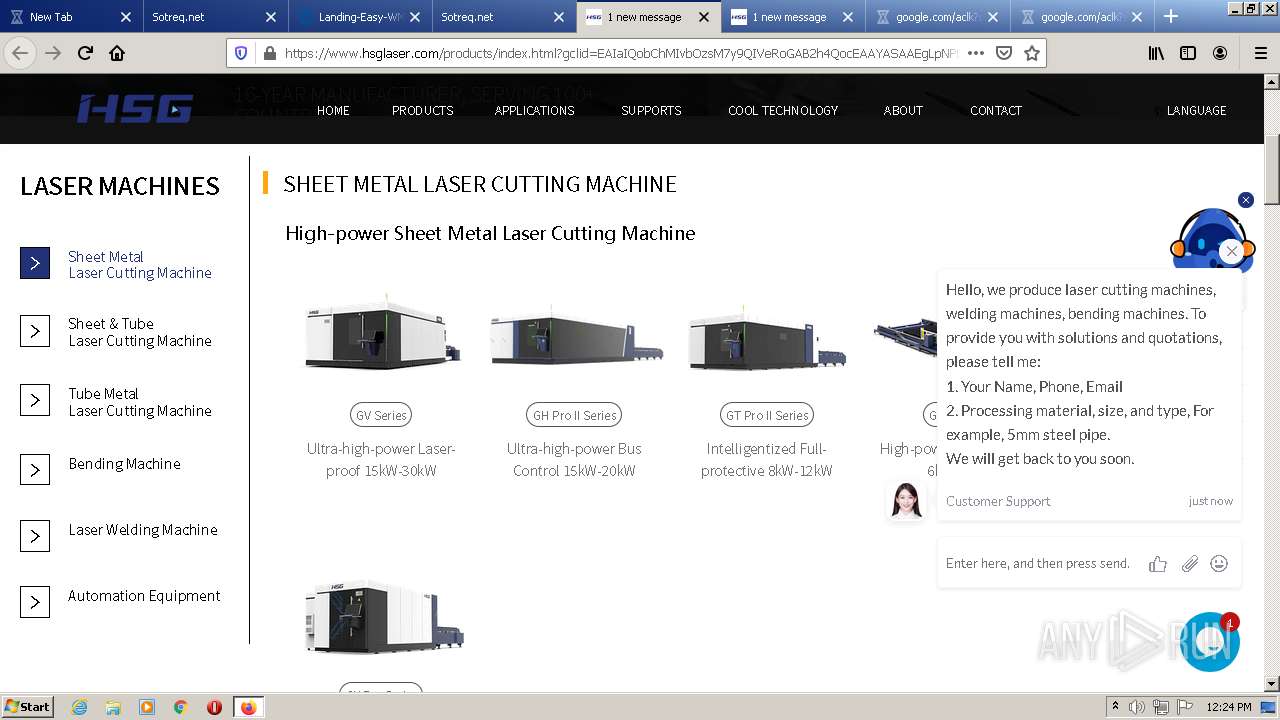Viewport: 1280px width, 720px height.
Task: Click the GH Pro II Series button
Action: tap(574, 415)
